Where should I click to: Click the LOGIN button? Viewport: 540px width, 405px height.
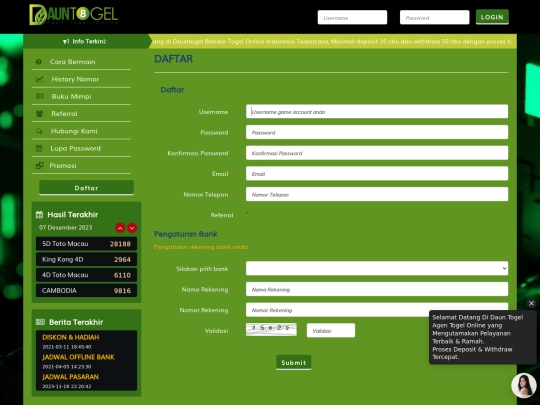pyautogui.click(x=492, y=17)
